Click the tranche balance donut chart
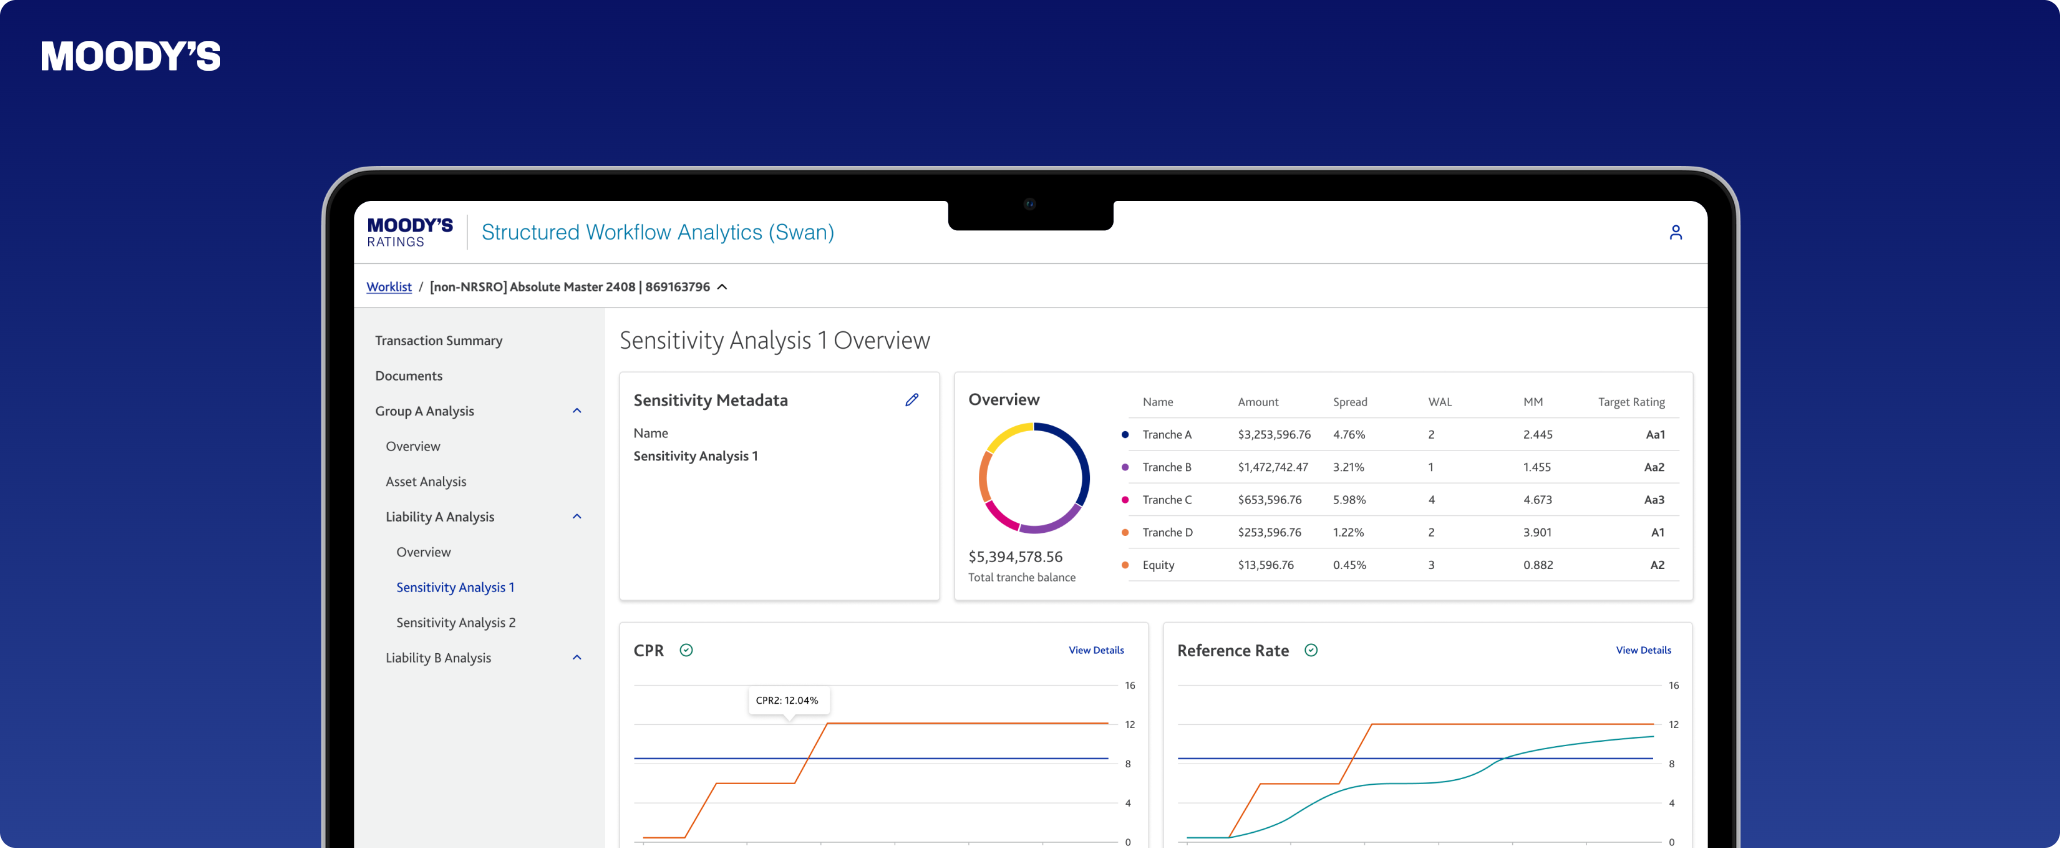The image size is (2060, 848). point(1034,478)
